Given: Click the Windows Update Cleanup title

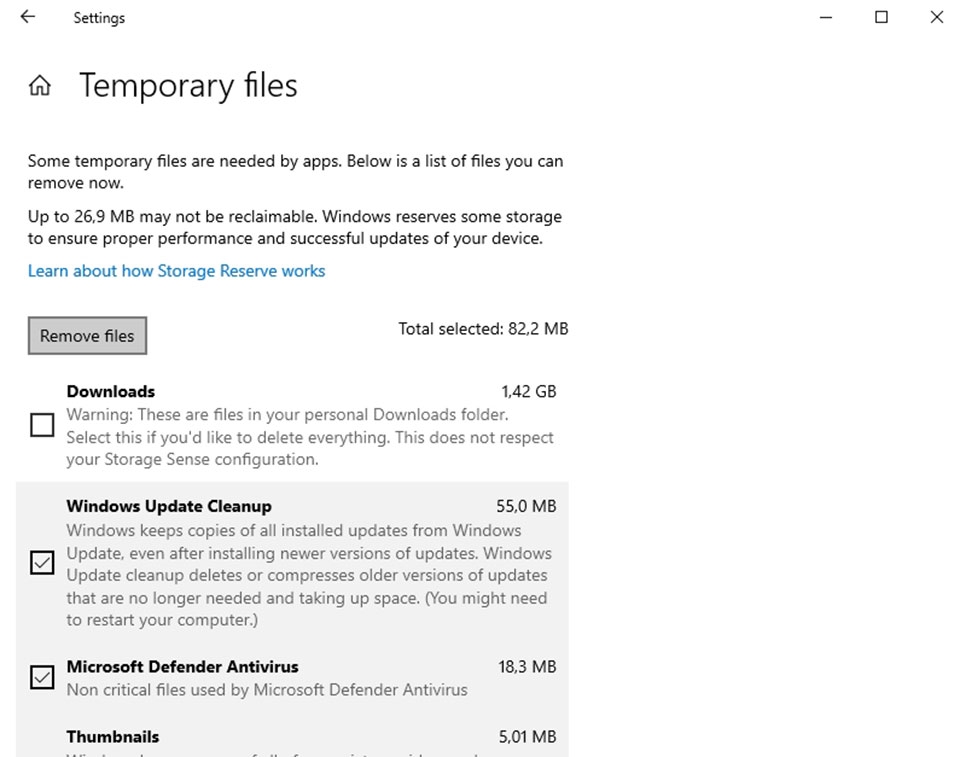Looking at the screenshot, I should [x=169, y=506].
